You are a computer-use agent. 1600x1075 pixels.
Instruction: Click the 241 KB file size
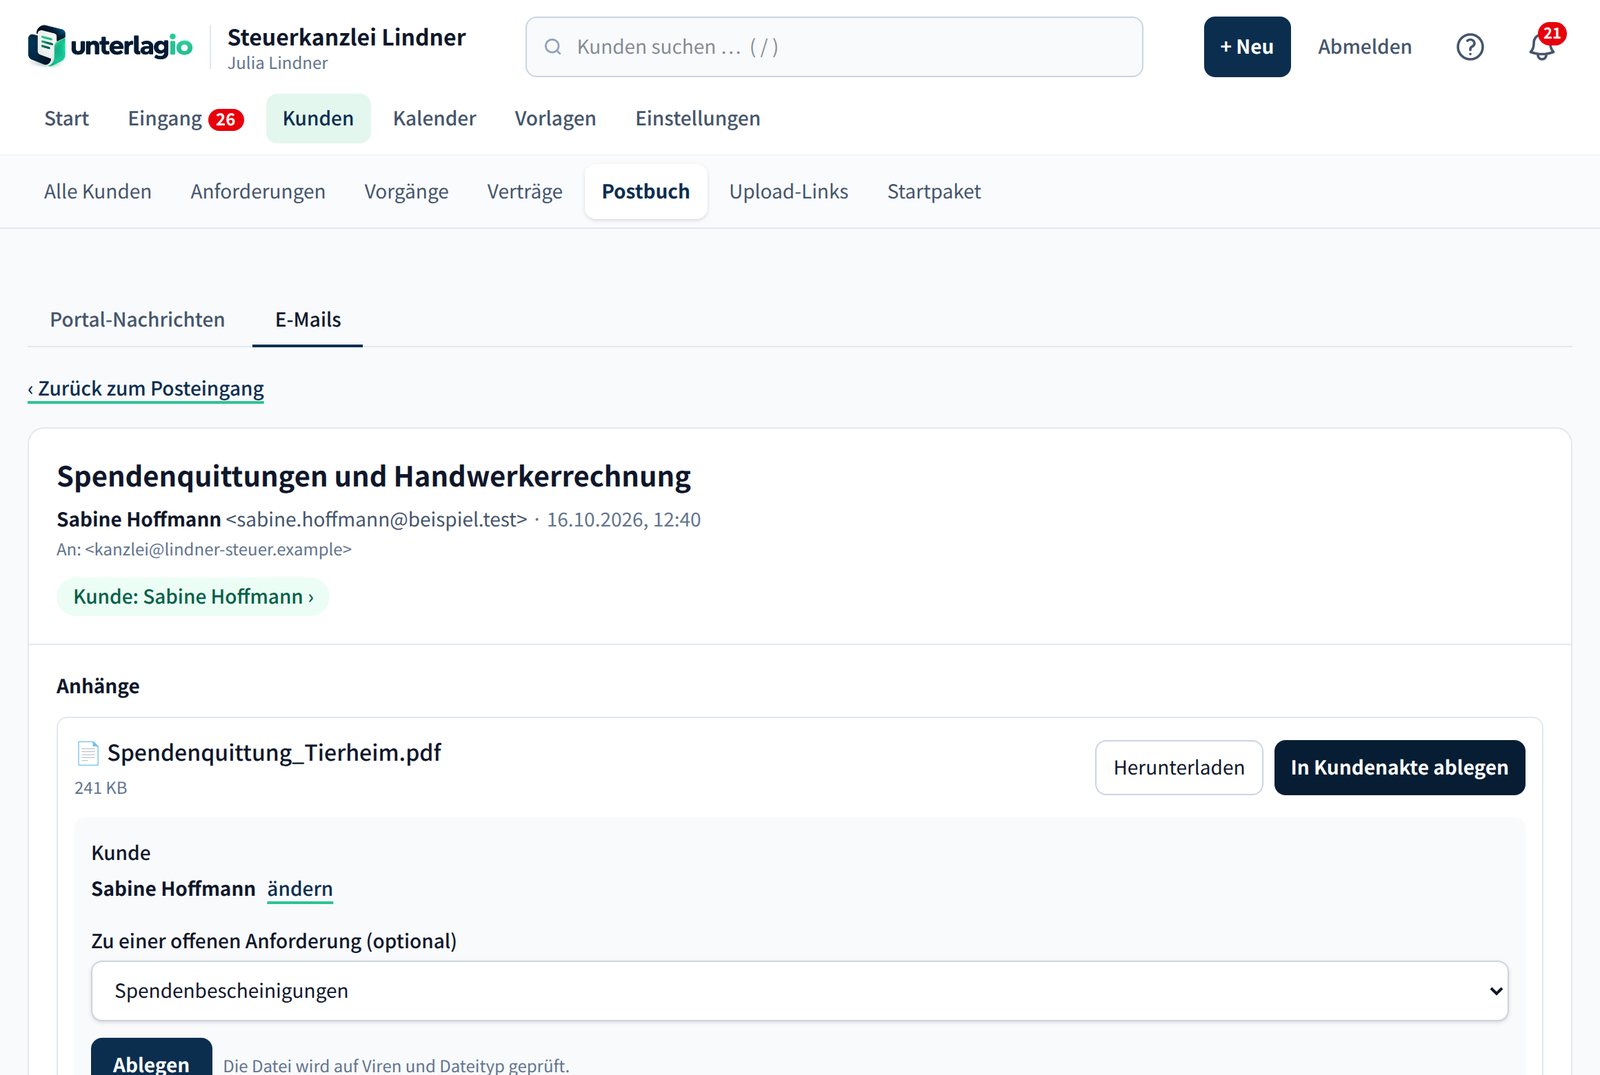[101, 788]
